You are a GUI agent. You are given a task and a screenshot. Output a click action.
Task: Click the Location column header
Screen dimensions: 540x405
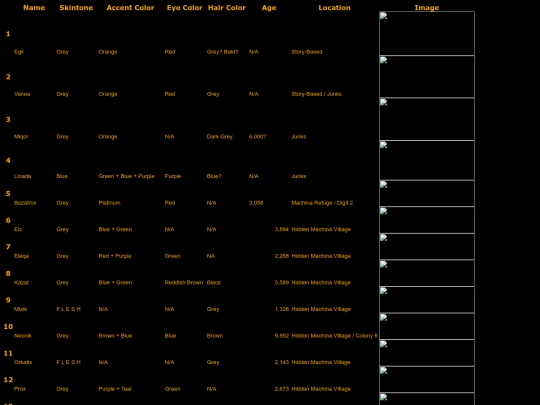pos(334,8)
